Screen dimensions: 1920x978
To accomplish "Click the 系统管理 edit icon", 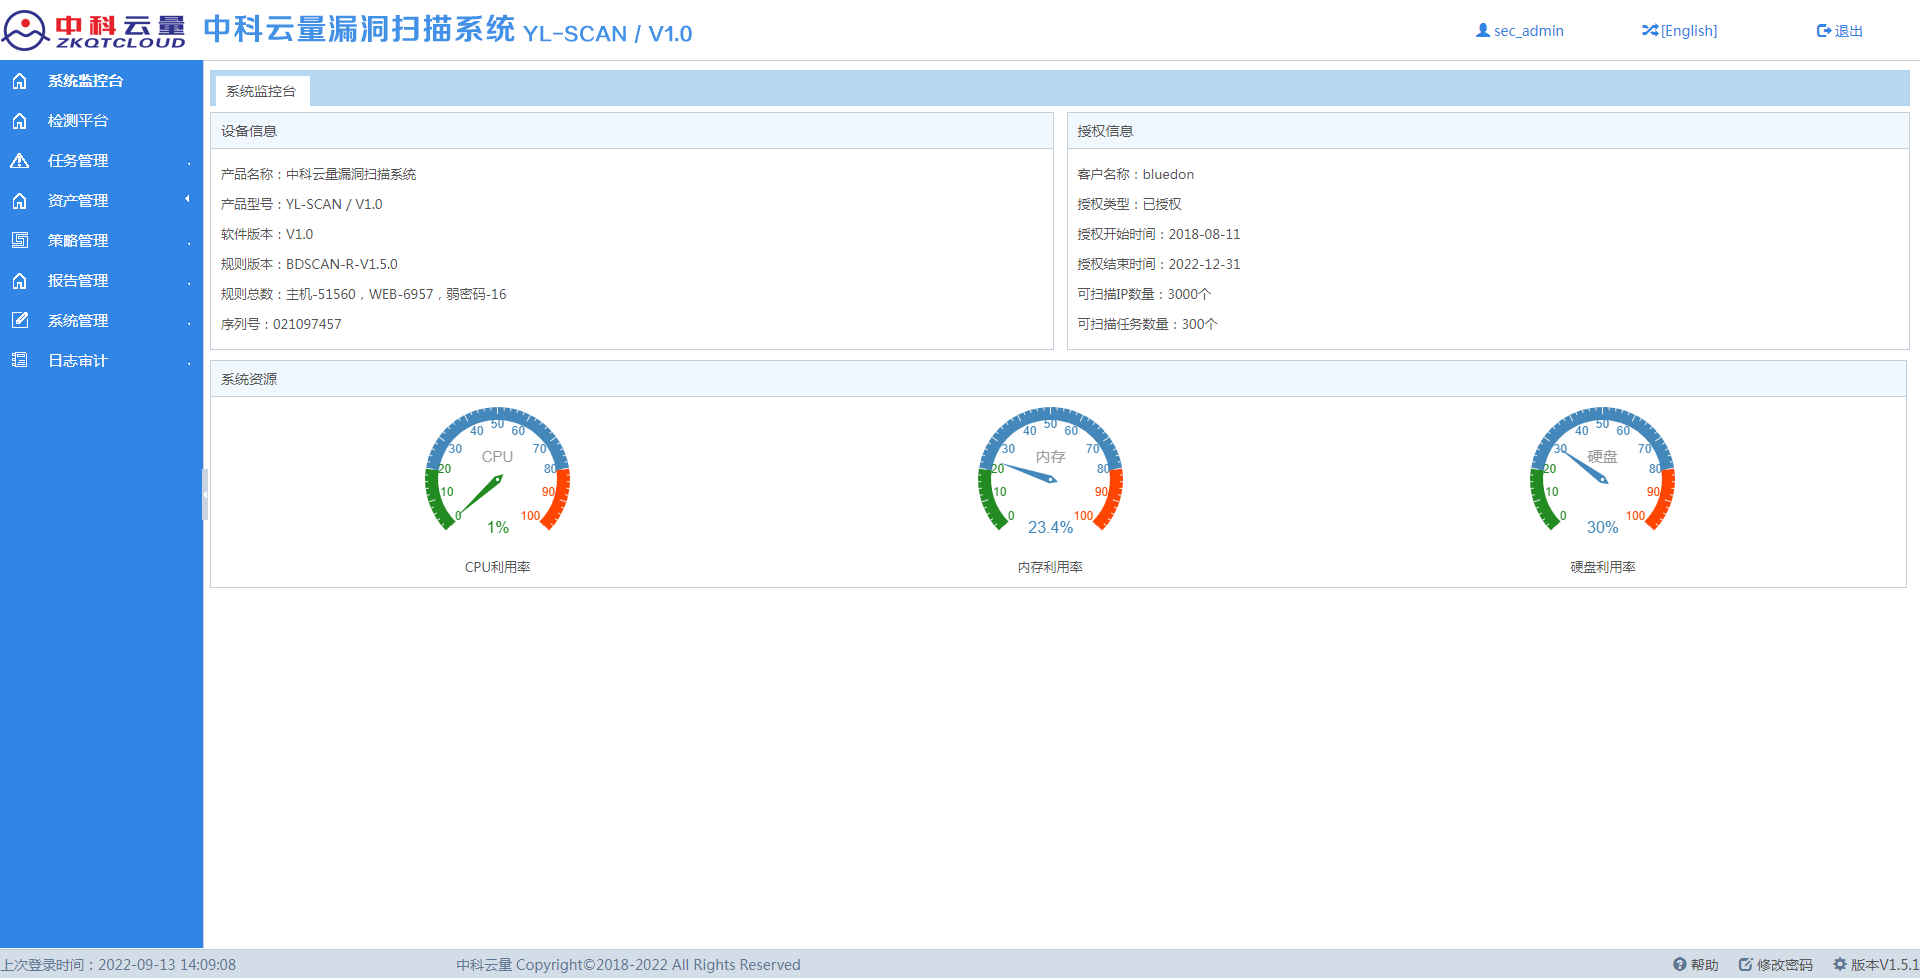I will pyautogui.click(x=19, y=321).
